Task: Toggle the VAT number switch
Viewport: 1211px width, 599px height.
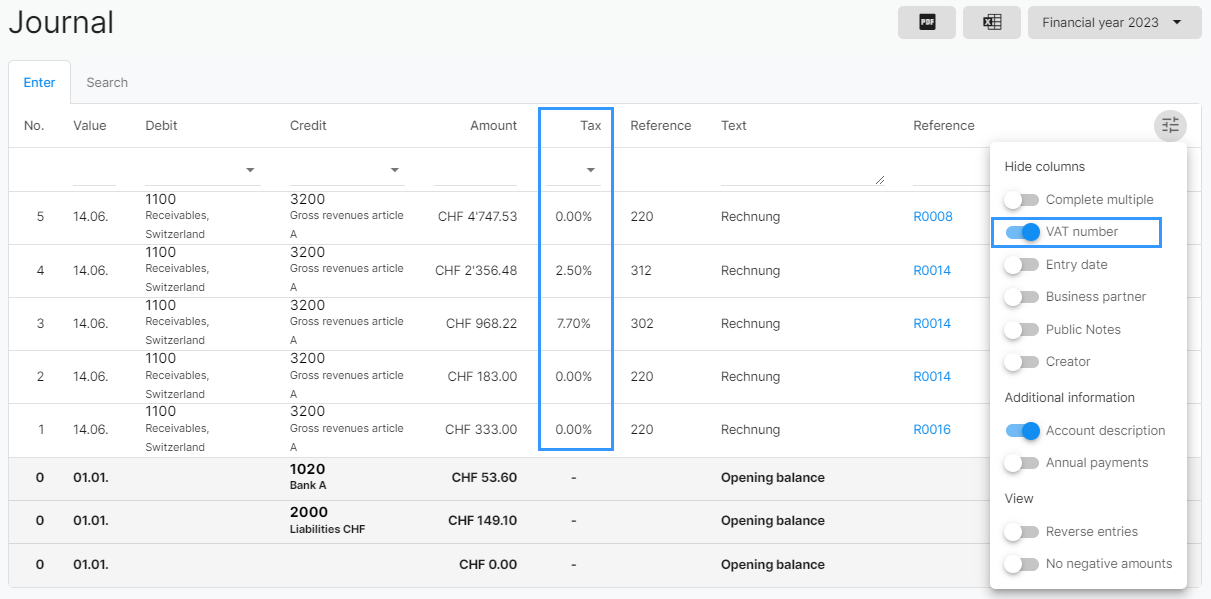Action: (x=1022, y=232)
